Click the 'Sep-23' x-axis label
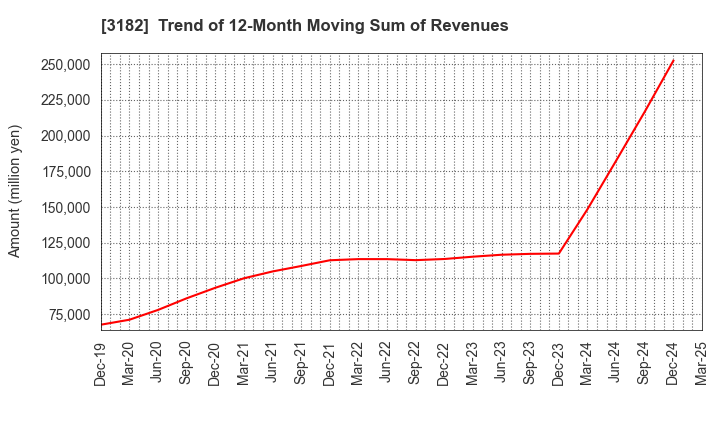Screen dimensions: 720x440 (529, 363)
